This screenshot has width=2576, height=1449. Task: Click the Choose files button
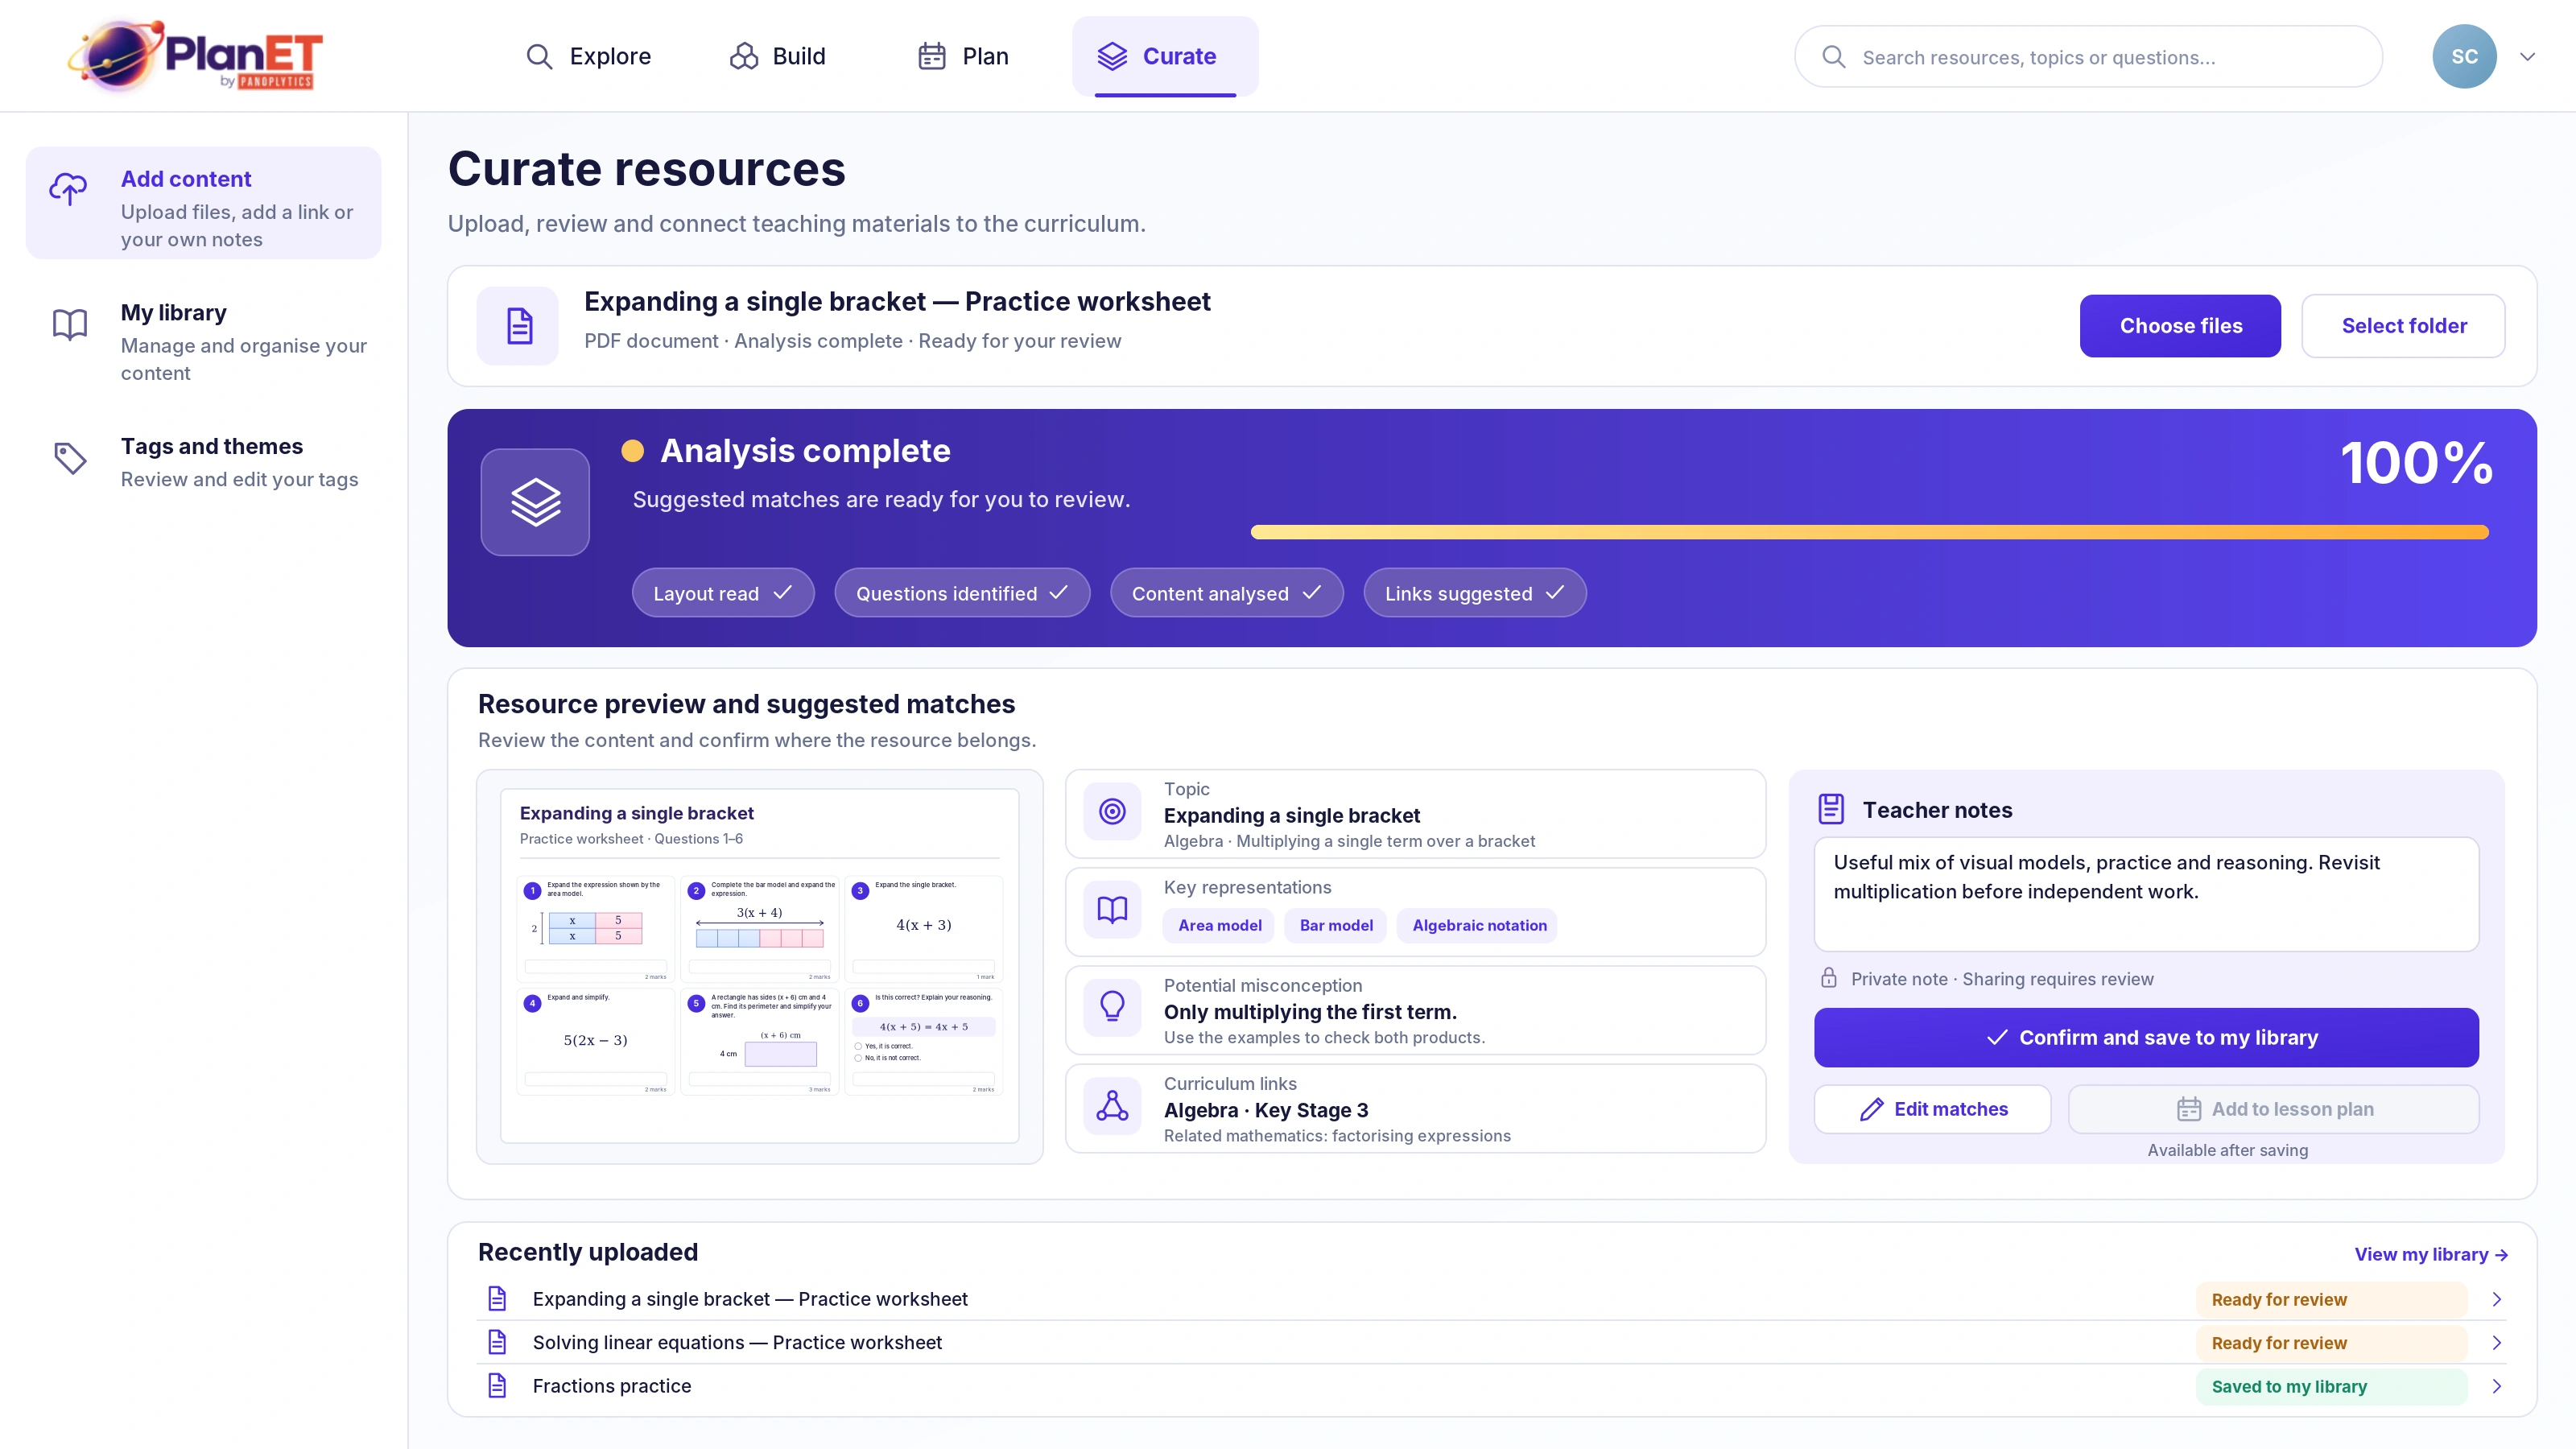pyautogui.click(x=2180, y=326)
